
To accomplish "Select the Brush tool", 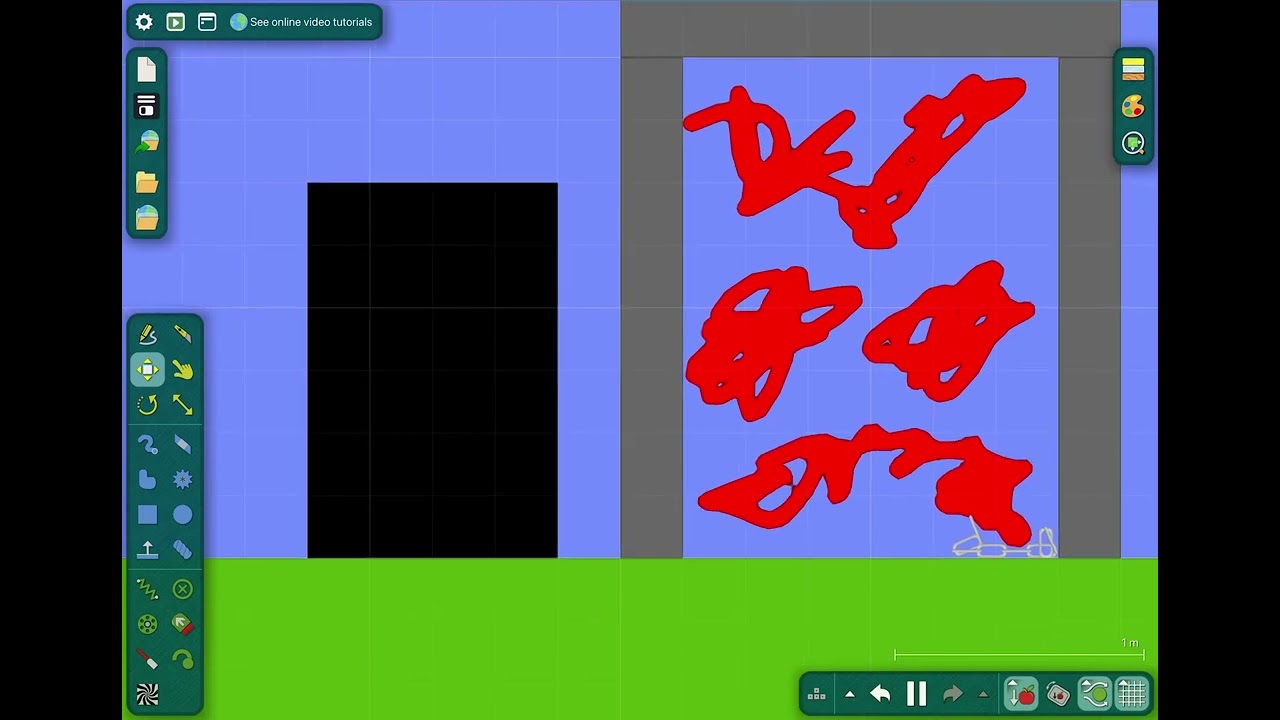I will (x=147, y=444).
